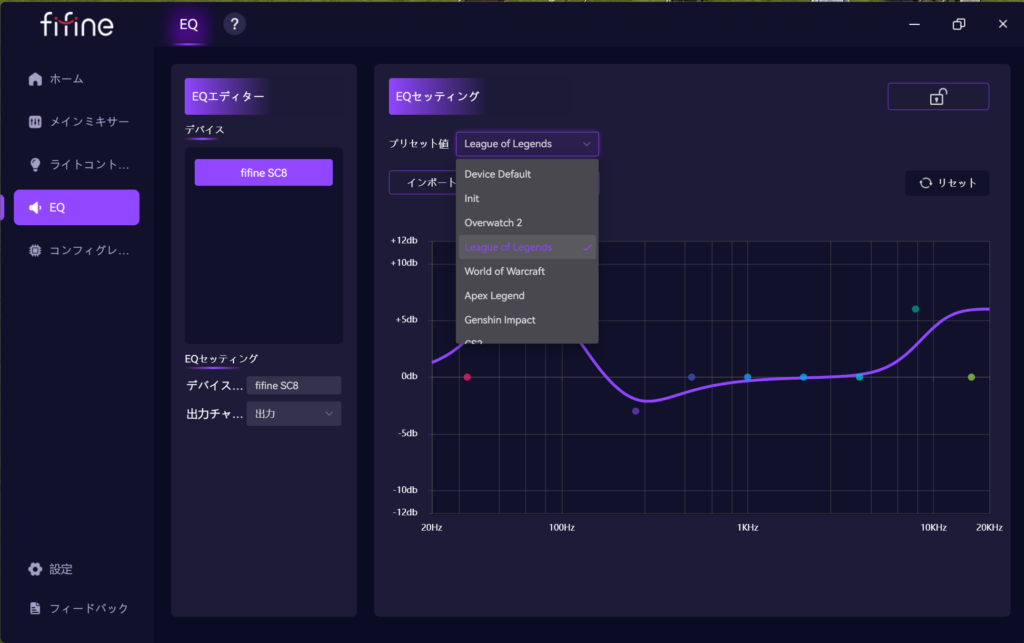Click the unlock padlock icon button
Screen dimensions: 1024x643
click(938, 97)
